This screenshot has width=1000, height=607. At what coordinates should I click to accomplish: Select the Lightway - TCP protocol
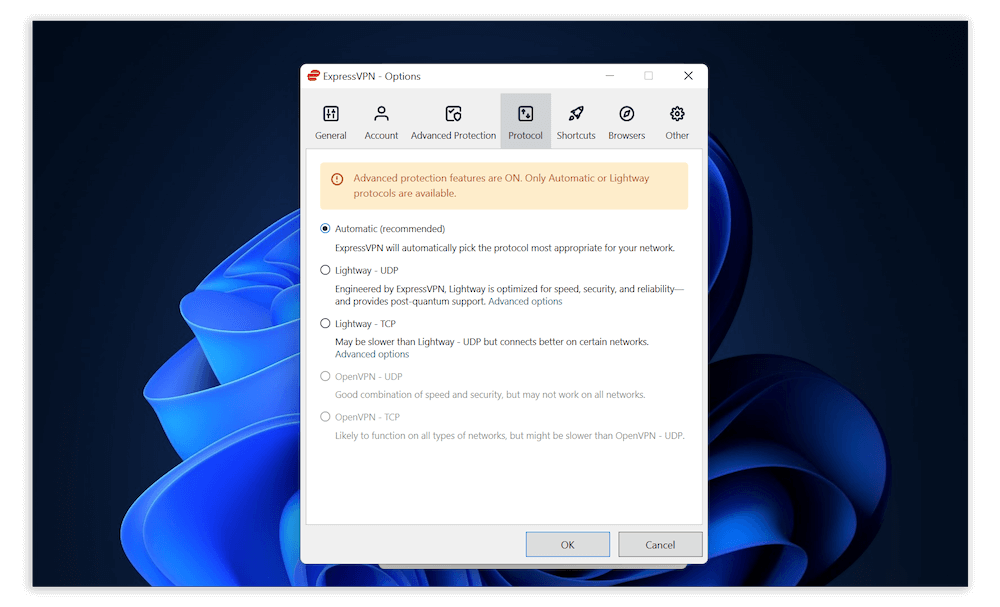click(x=325, y=323)
